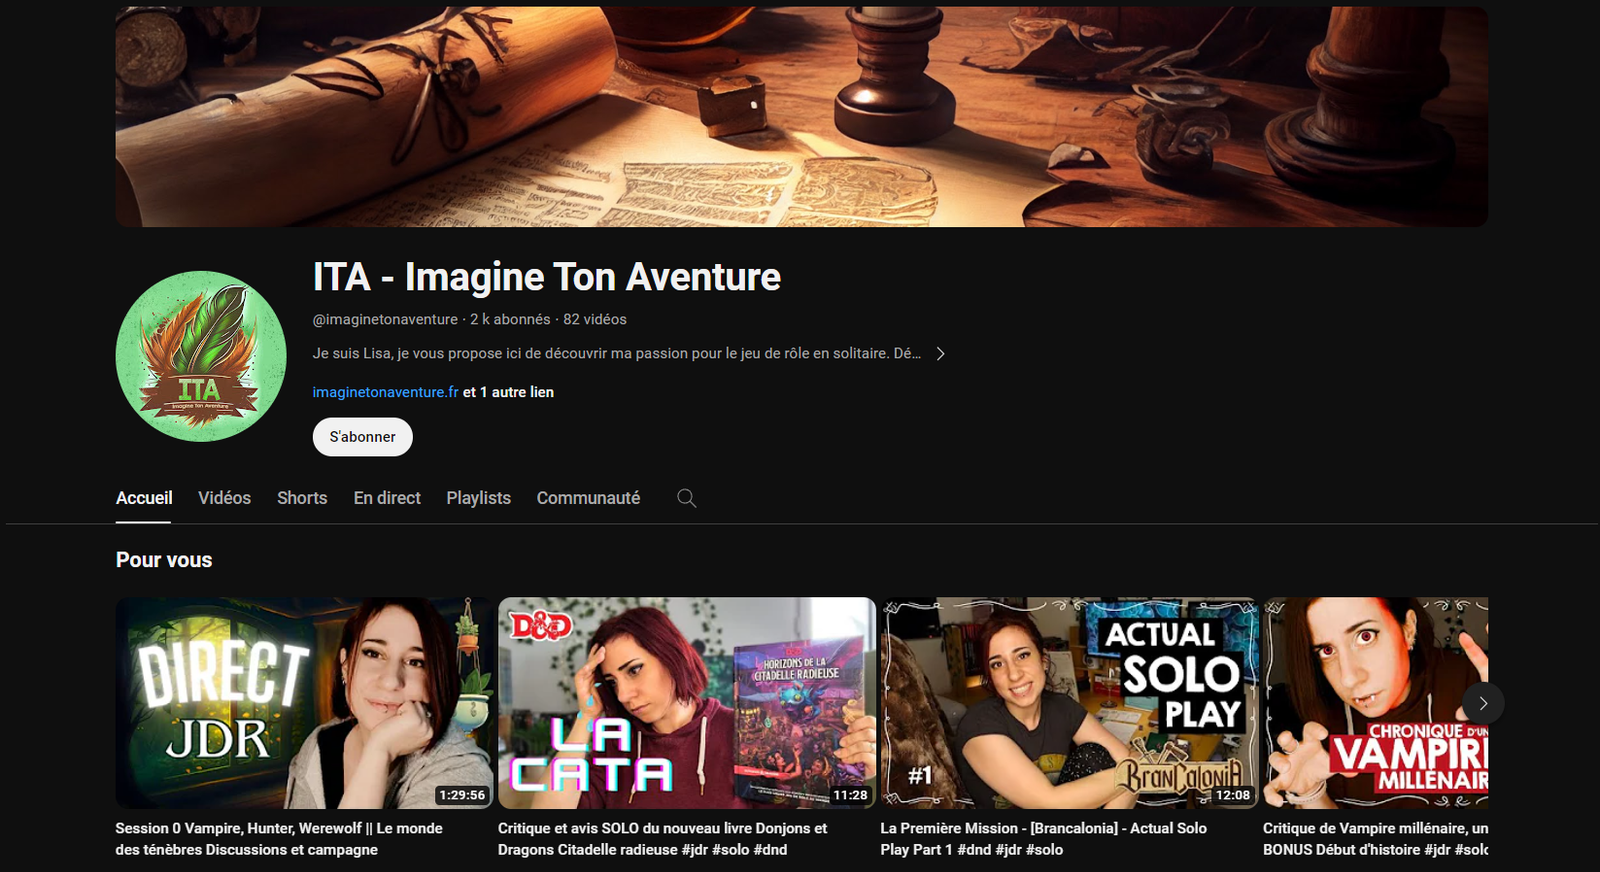Open the imaginetonaventure.fr link

point(386,392)
